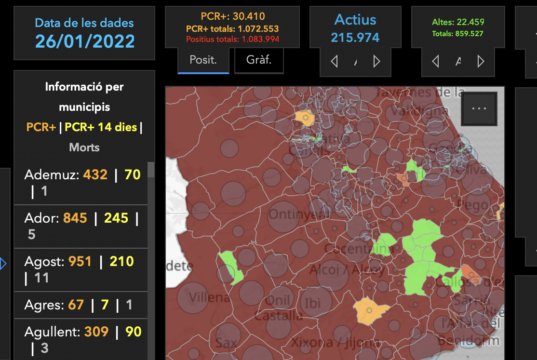This screenshot has height=360, width=537.
Task: Select the Agost municipality entry
Action: click(x=81, y=270)
